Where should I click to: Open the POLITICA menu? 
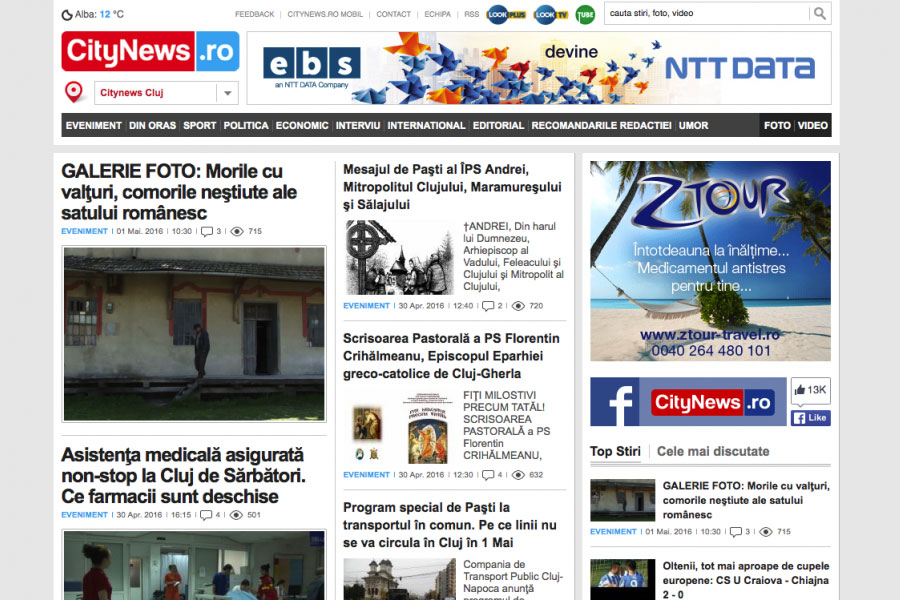pyautogui.click(x=246, y=125)
